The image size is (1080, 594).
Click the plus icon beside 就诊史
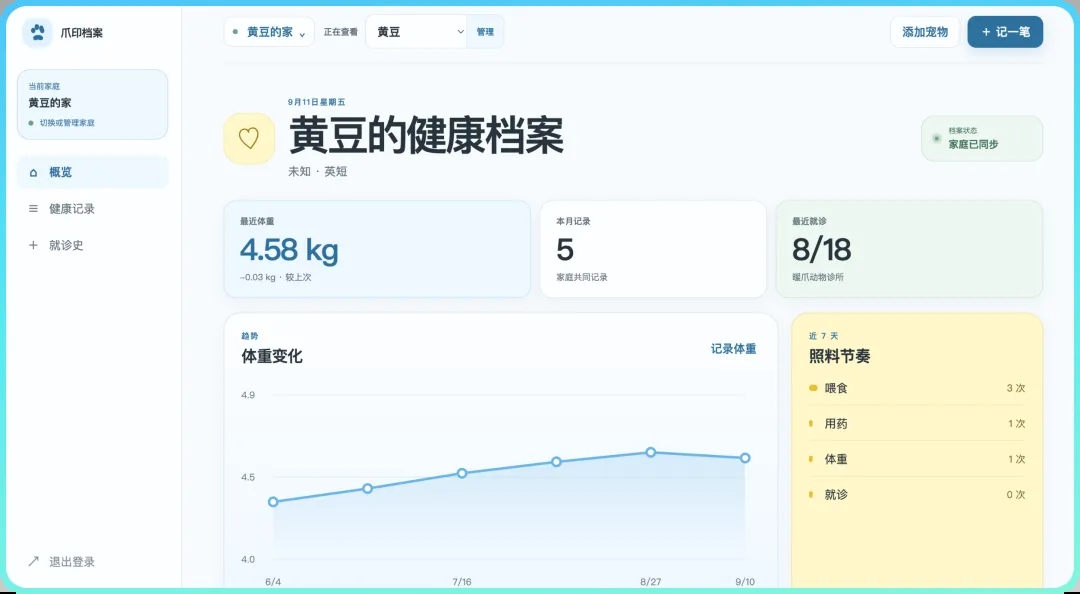click(x=33, y=245)
